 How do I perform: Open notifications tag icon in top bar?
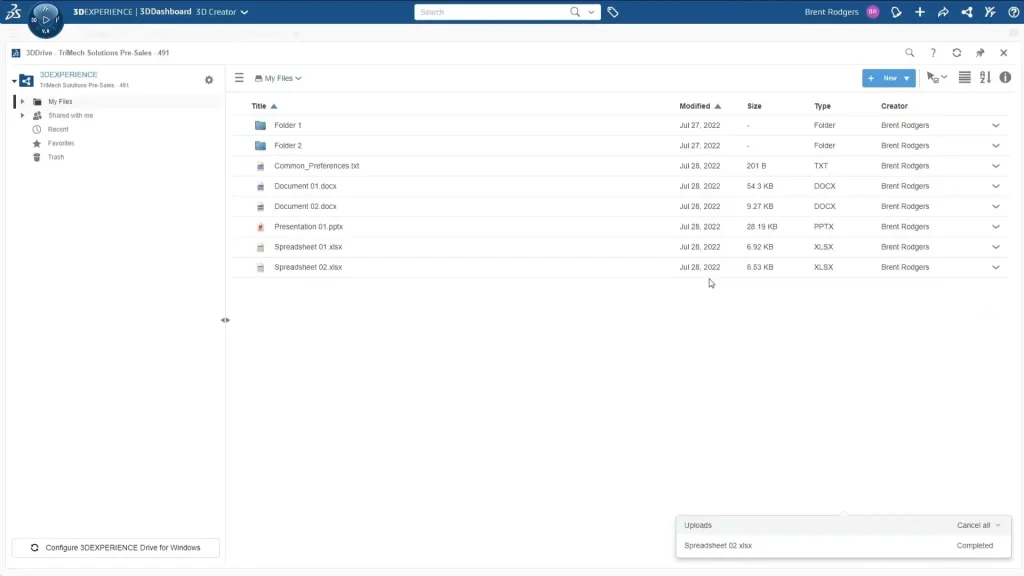coord(896,12)
